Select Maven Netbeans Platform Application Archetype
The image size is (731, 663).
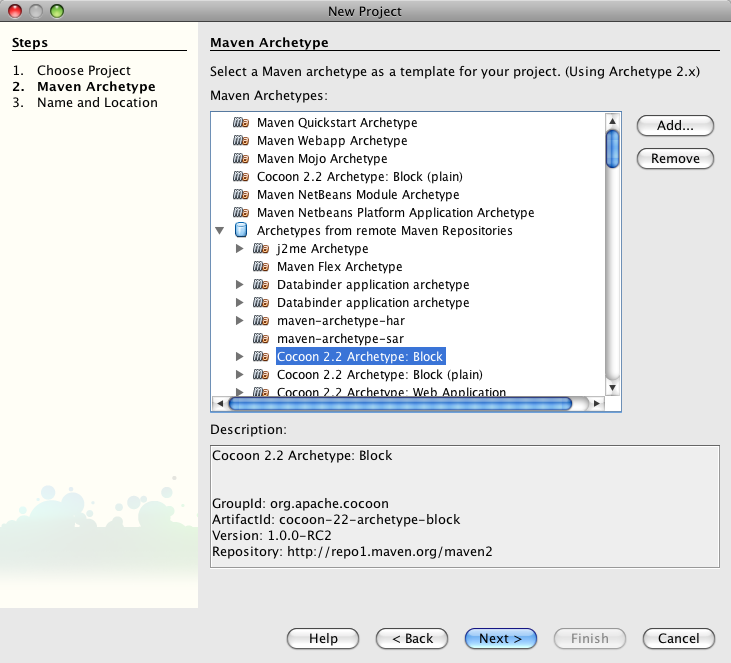pyautogui.click(x=395, y=213)
